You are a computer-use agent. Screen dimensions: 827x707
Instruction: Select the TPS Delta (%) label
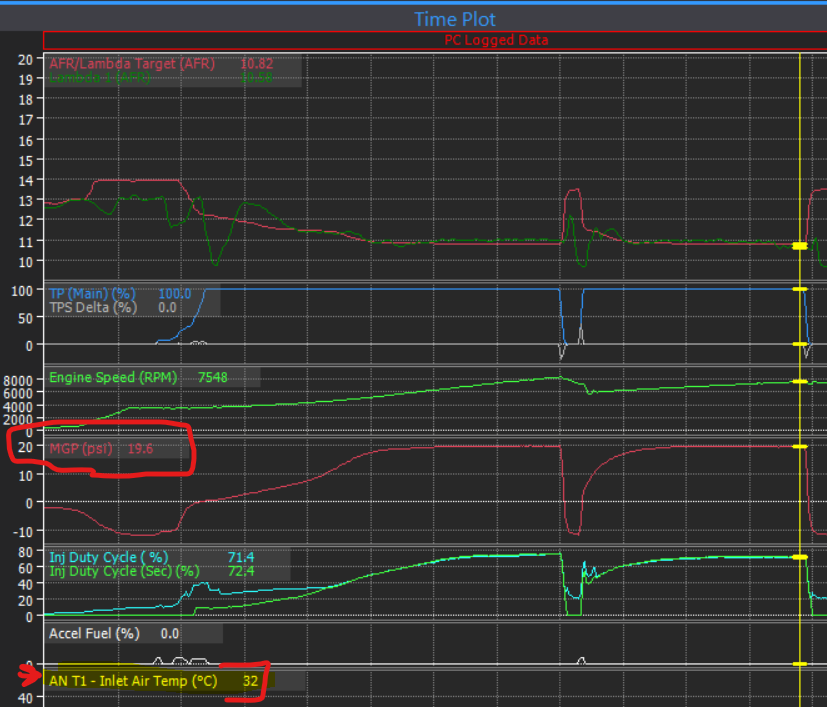pos(93,308)
